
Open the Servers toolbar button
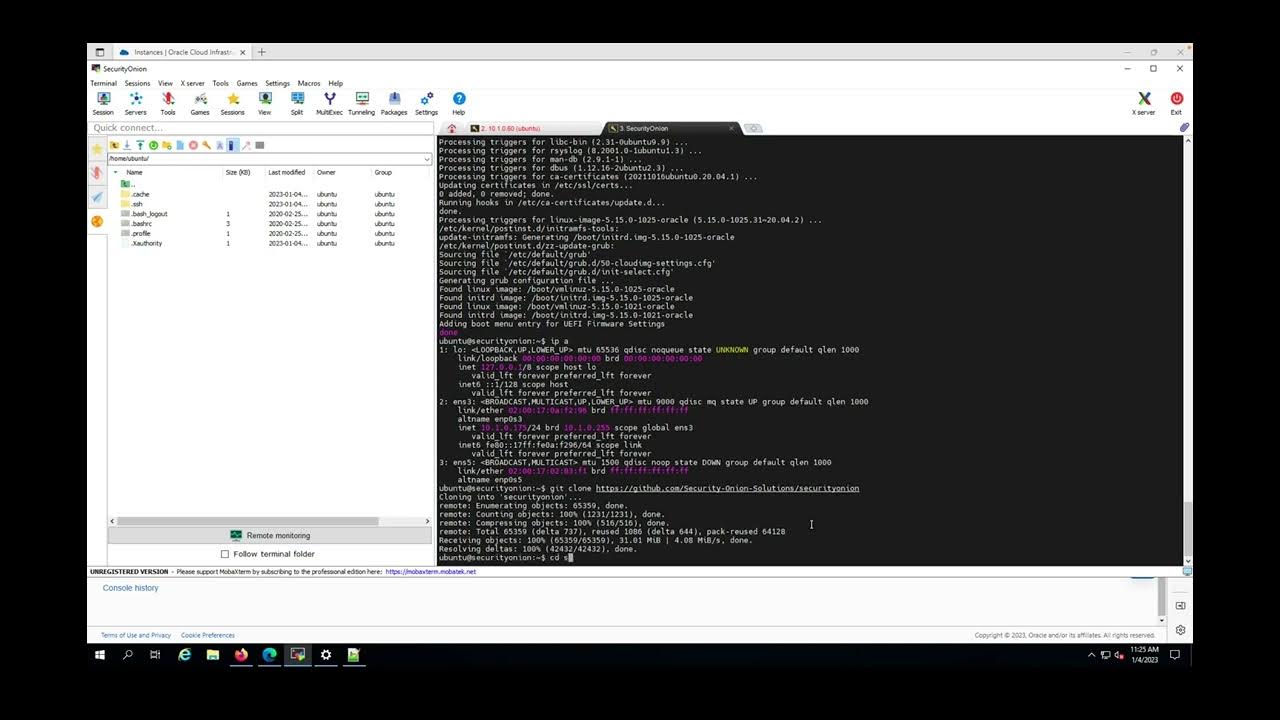coord(135,103)
